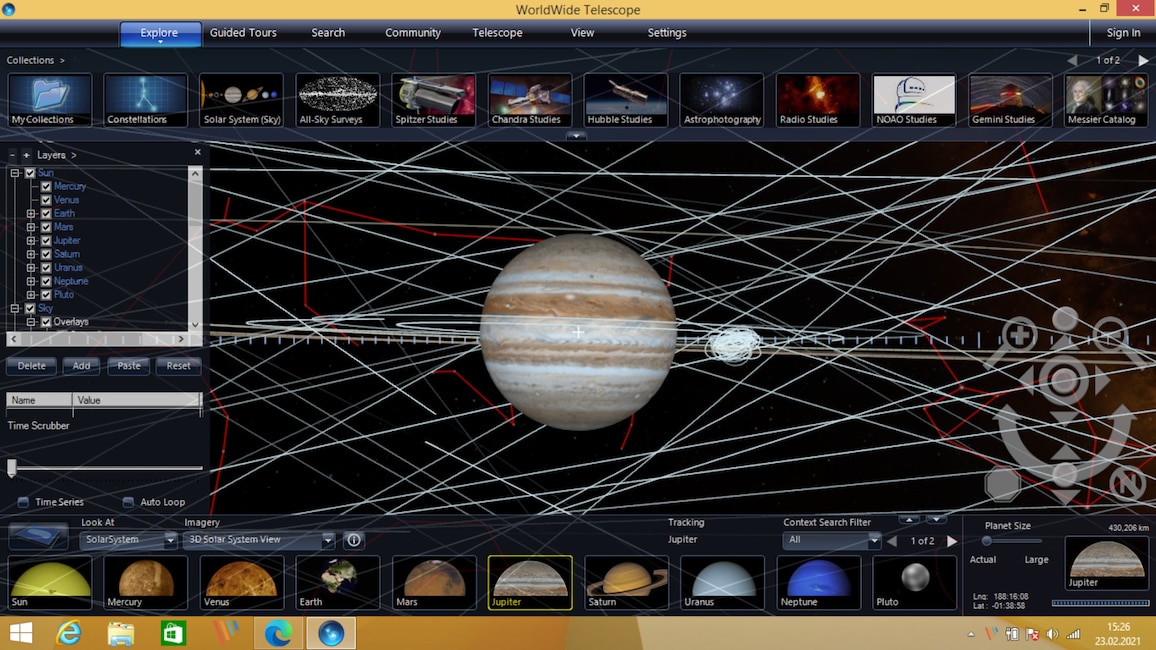The image size is (1156, 650).
Task: Toggle the Sky layer checkbox
Action: tap(30, 308)
